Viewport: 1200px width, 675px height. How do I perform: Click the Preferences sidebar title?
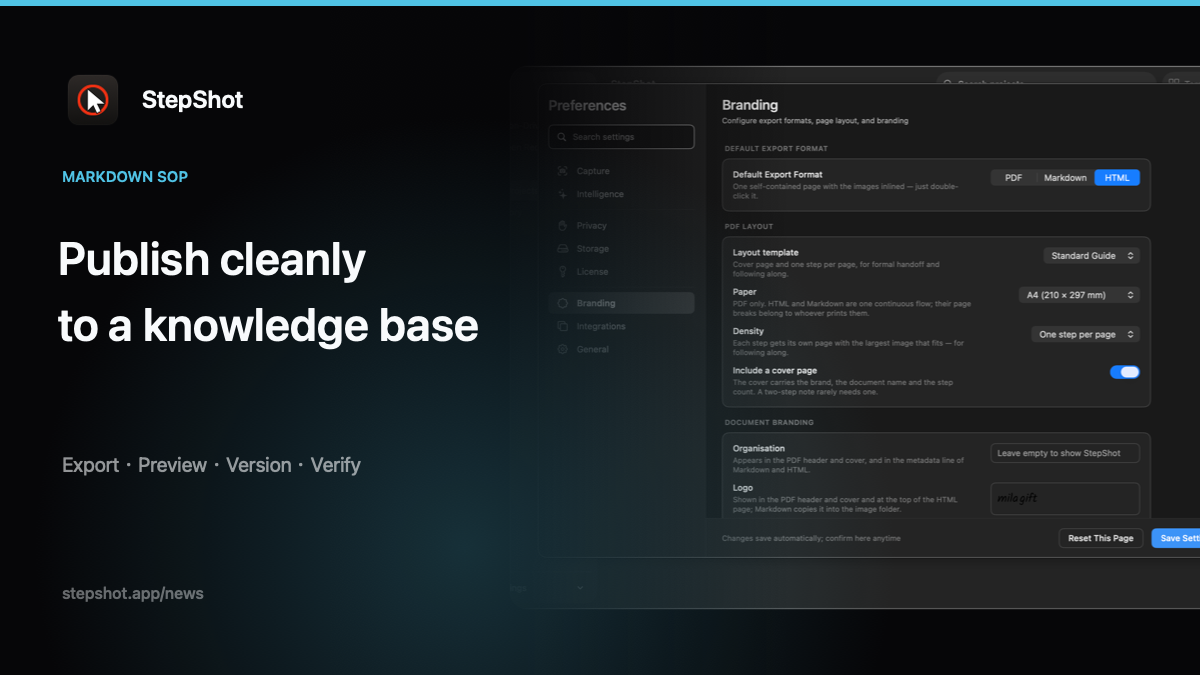pos(587,105)
